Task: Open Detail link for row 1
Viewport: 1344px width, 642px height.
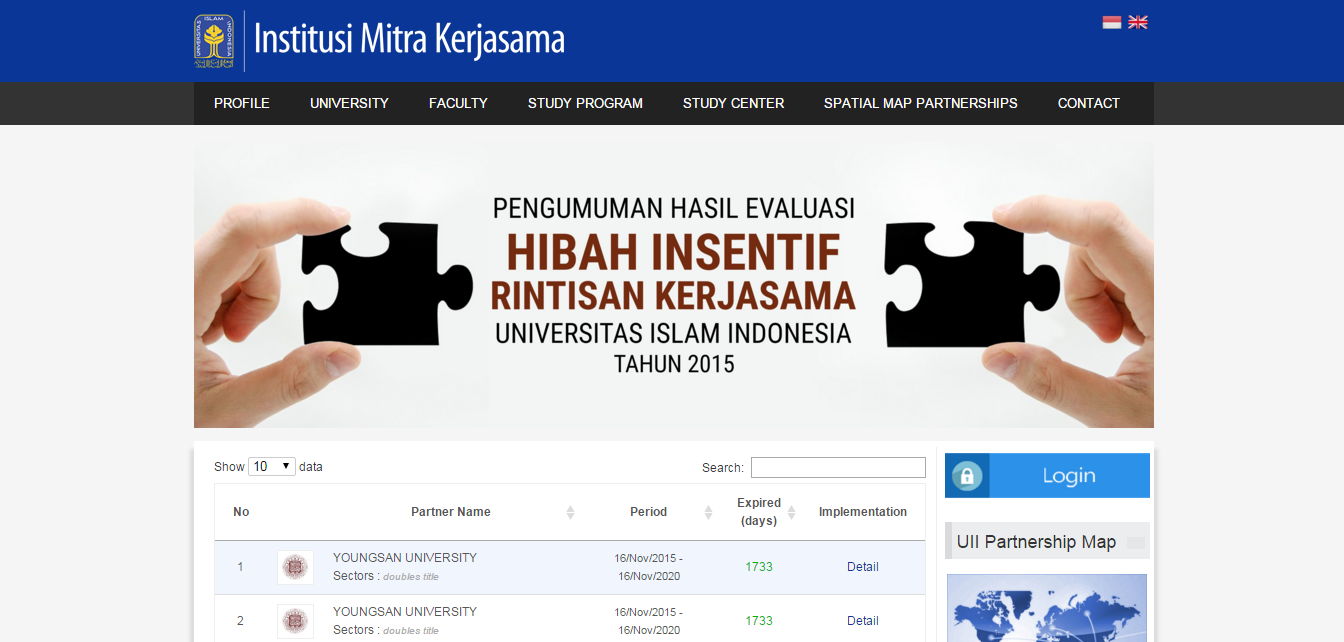Action: click(863, 567)
